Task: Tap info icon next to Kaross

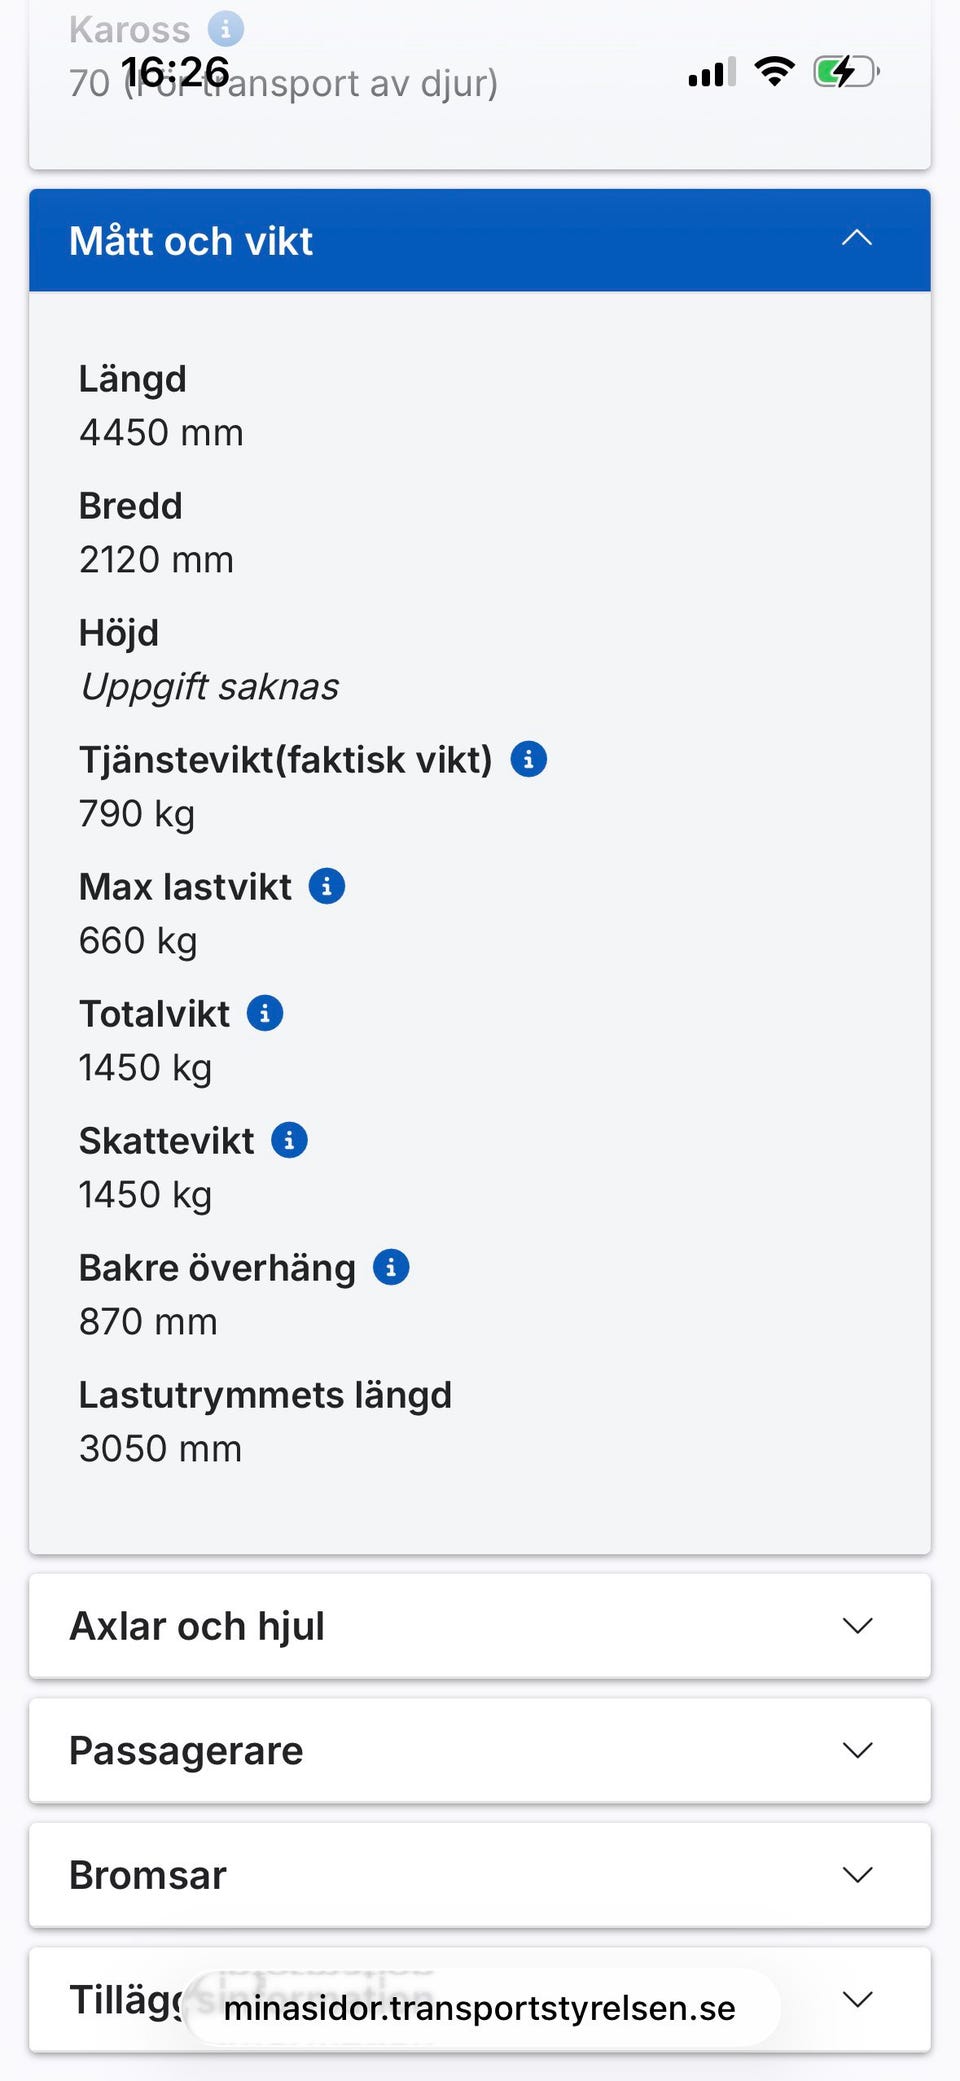Action: click(226, 29)
